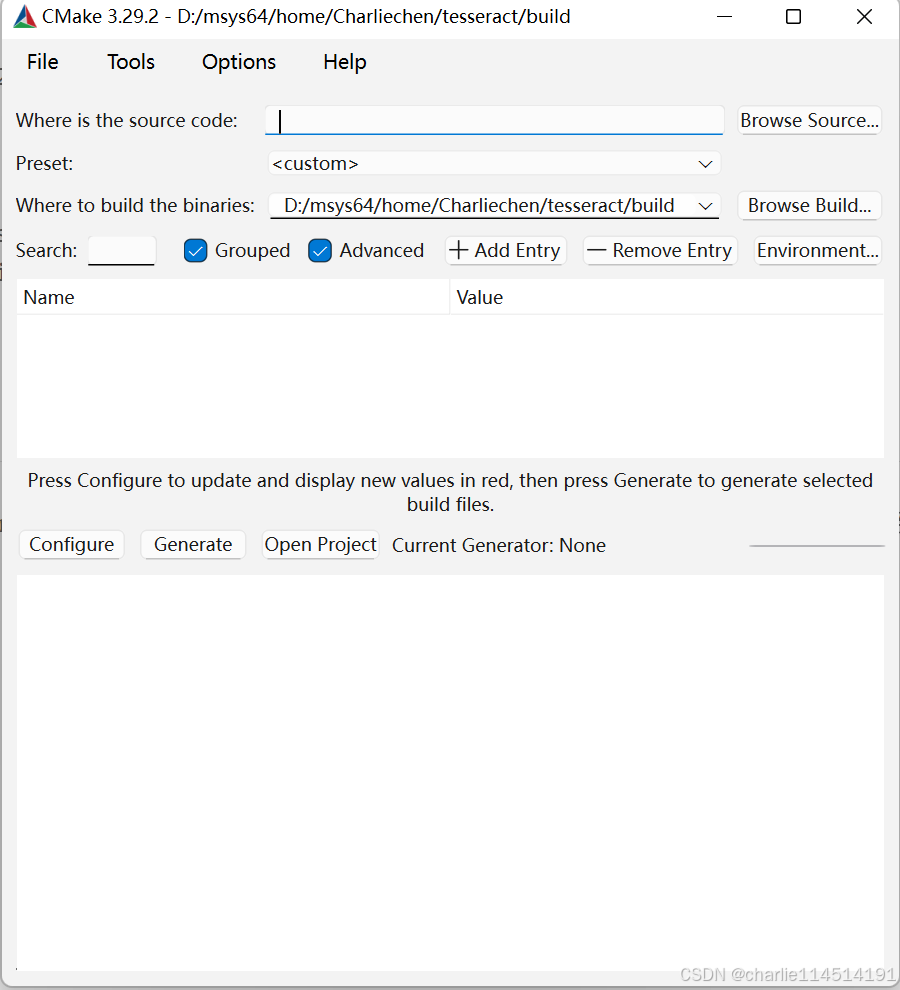Click the progress bar beside Current Generator
Screen dimensions: 900x990
(x=817, y=546)
